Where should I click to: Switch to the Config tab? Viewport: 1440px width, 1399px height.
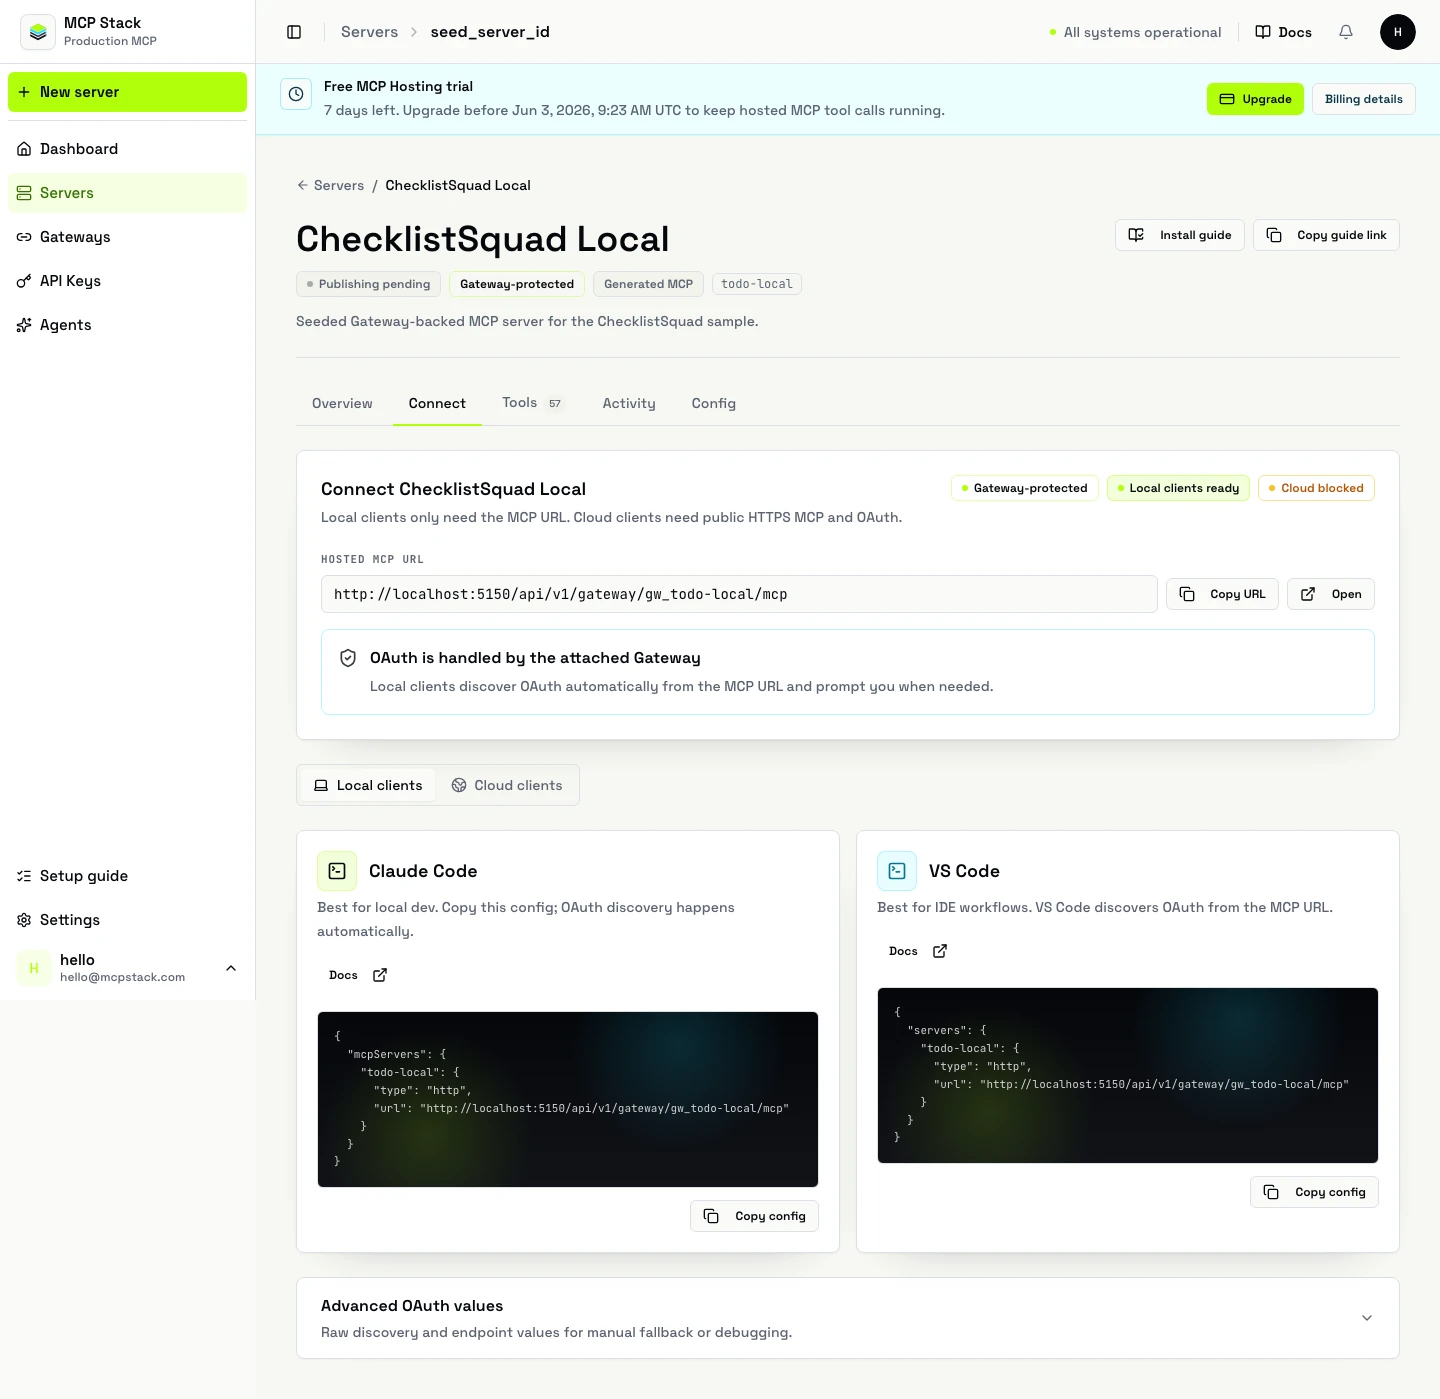point(714,403)
